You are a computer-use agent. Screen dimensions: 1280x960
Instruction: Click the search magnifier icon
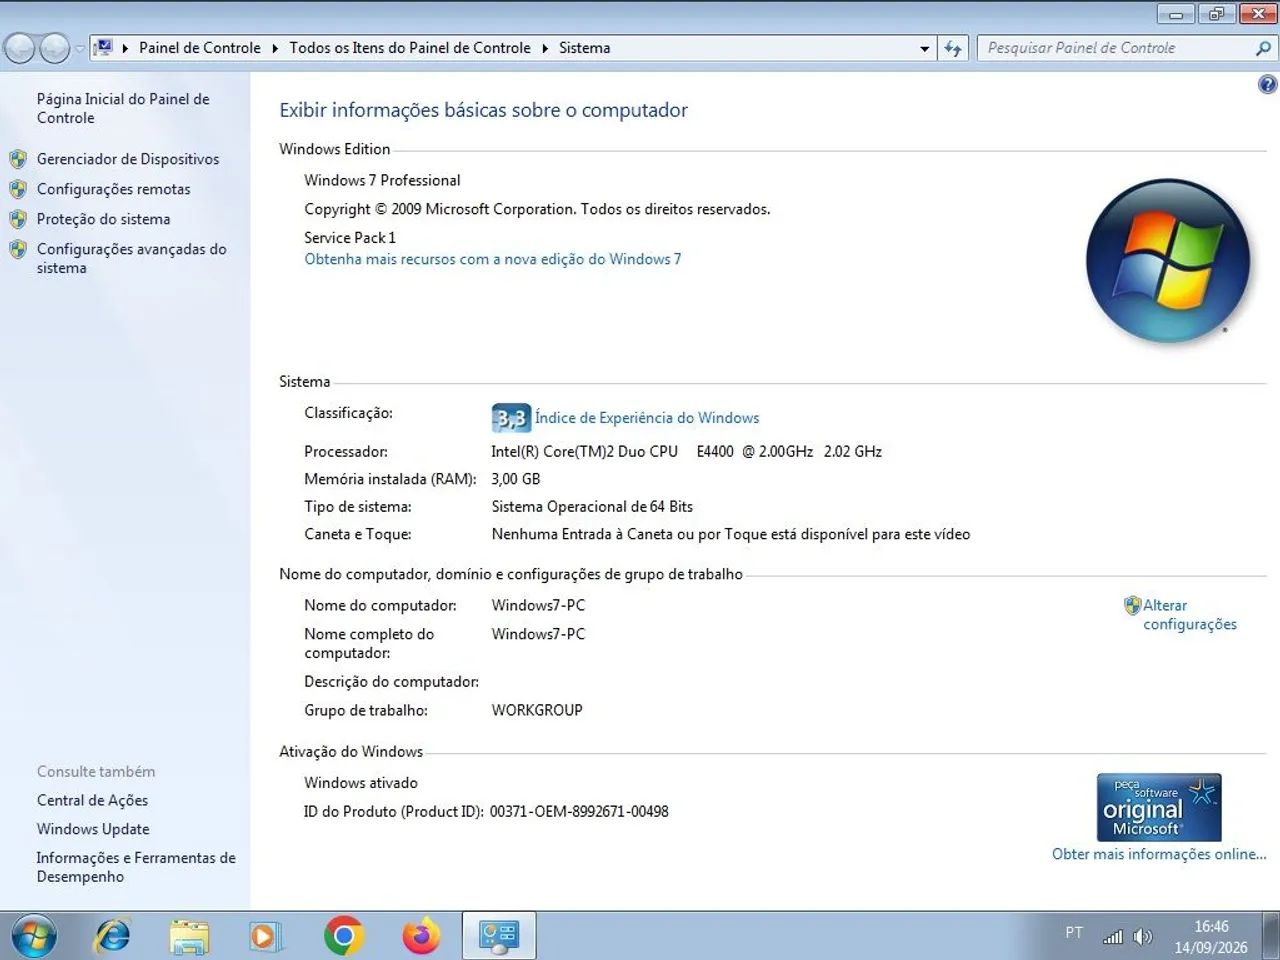[x=1263, y=48]
